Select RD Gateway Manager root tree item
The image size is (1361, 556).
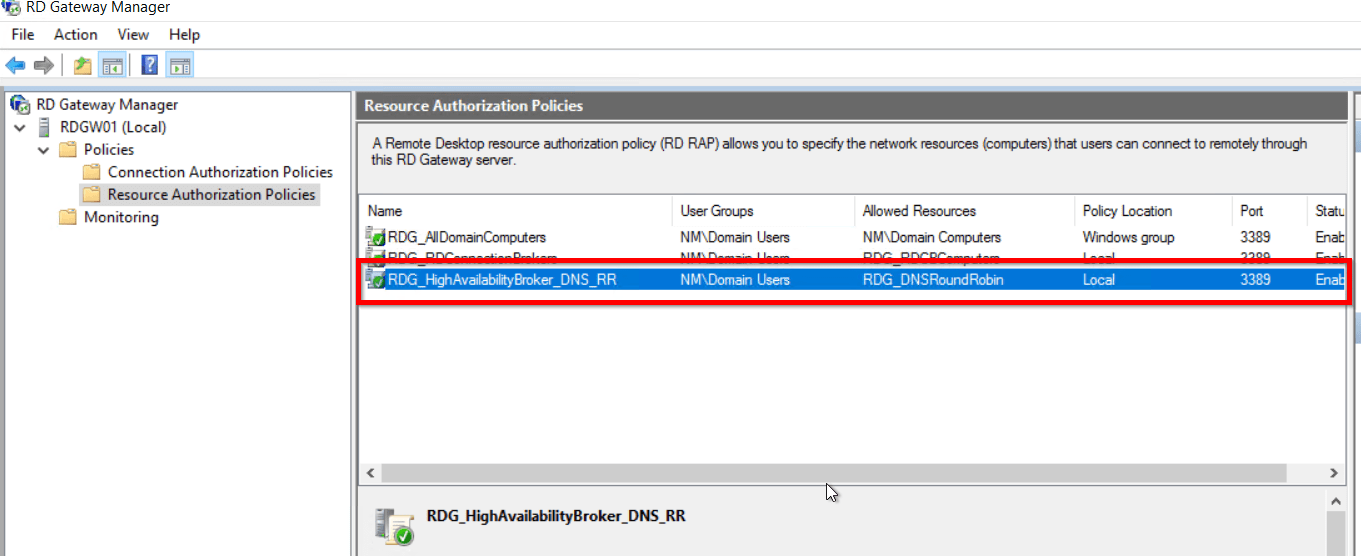(107, 104)
